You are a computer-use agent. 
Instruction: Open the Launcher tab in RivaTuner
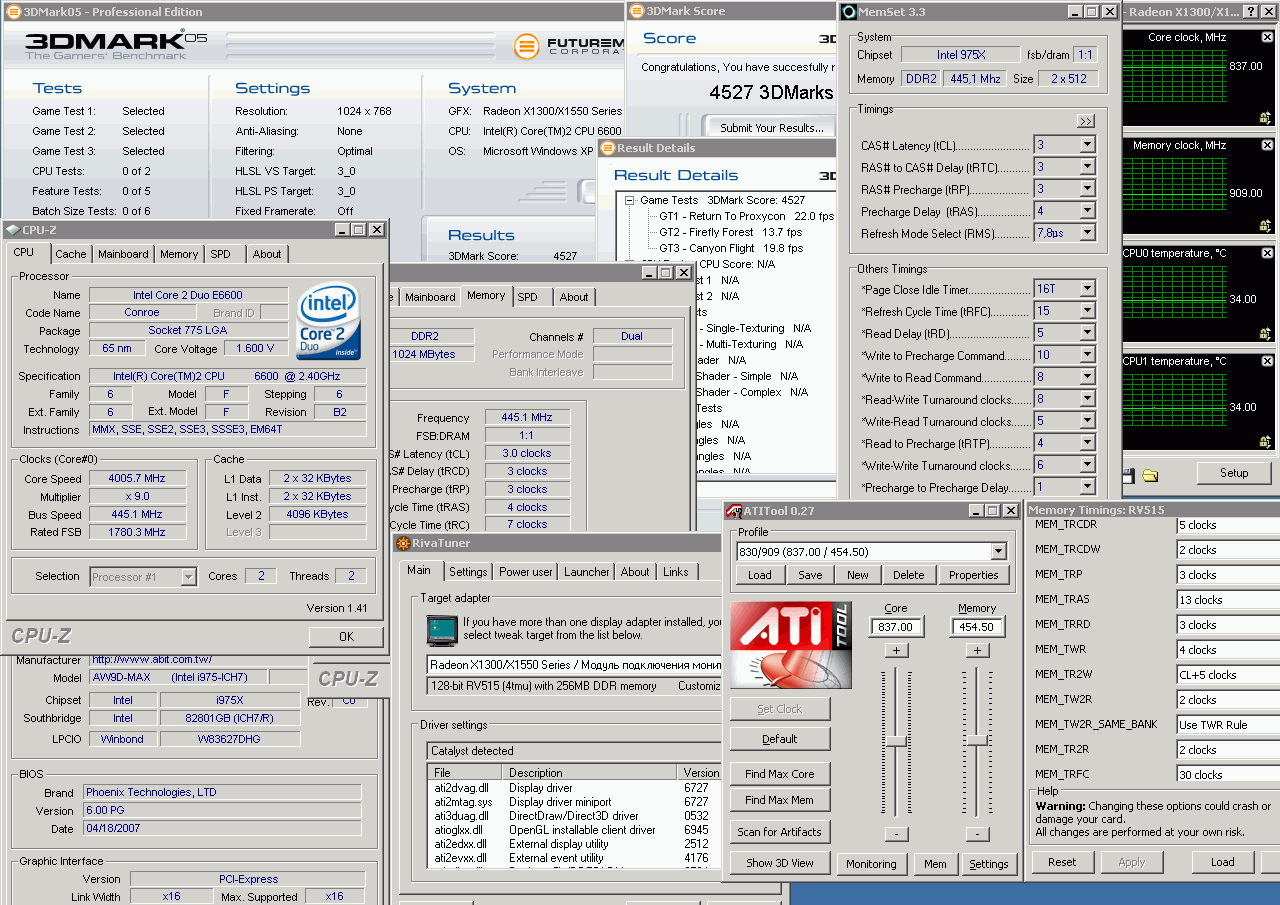pos(587,572)
